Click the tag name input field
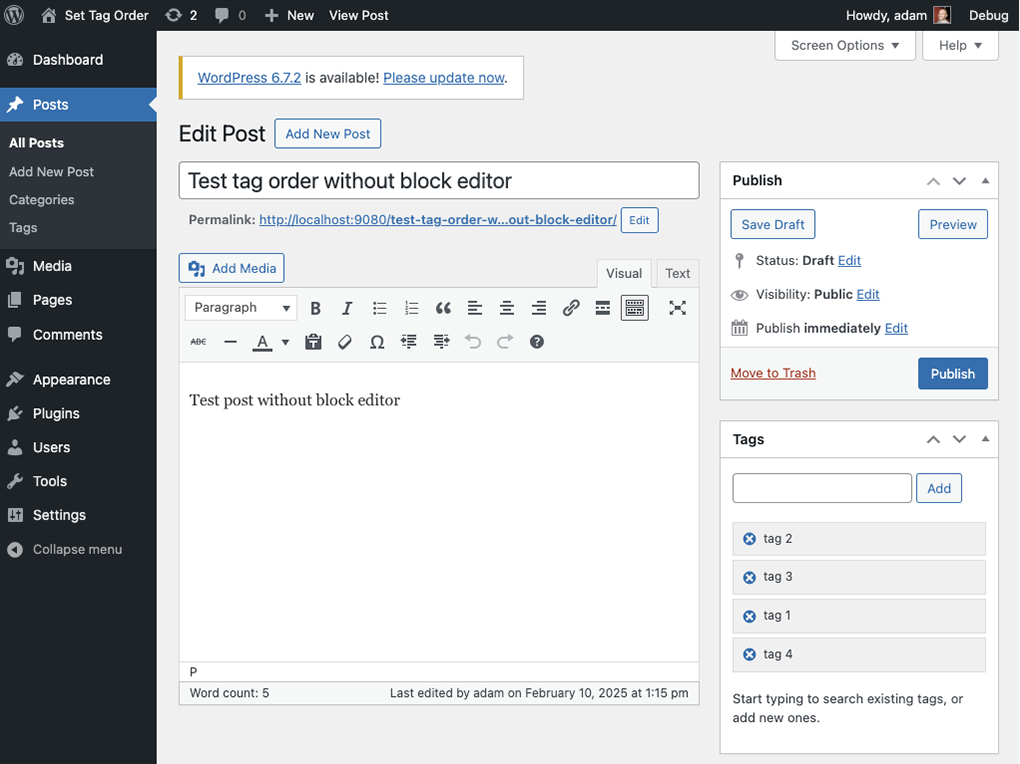Viewport: 1020px width, 764px height. (x=822, y=488)
